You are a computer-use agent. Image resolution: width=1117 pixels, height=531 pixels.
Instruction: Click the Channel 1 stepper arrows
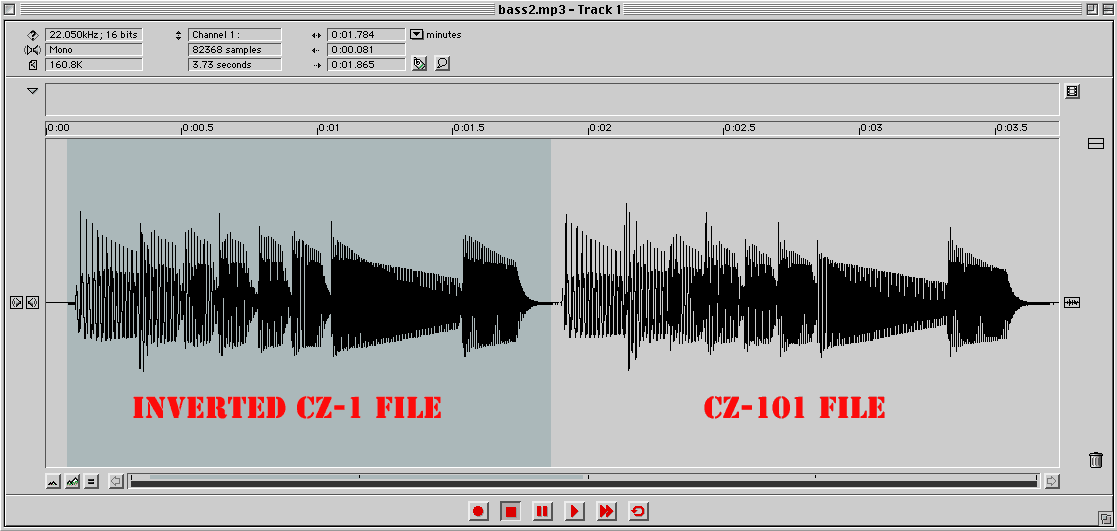[x=179, y=34]
